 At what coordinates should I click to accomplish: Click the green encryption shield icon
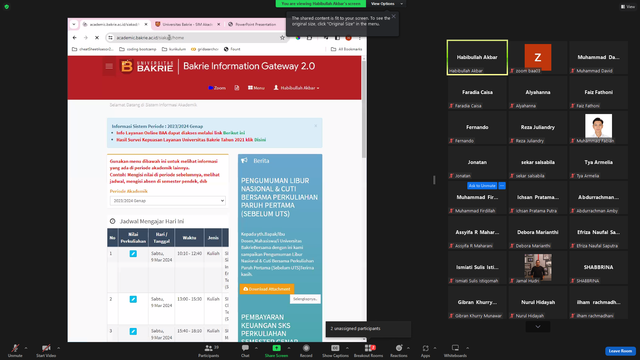tap(7, 7)
